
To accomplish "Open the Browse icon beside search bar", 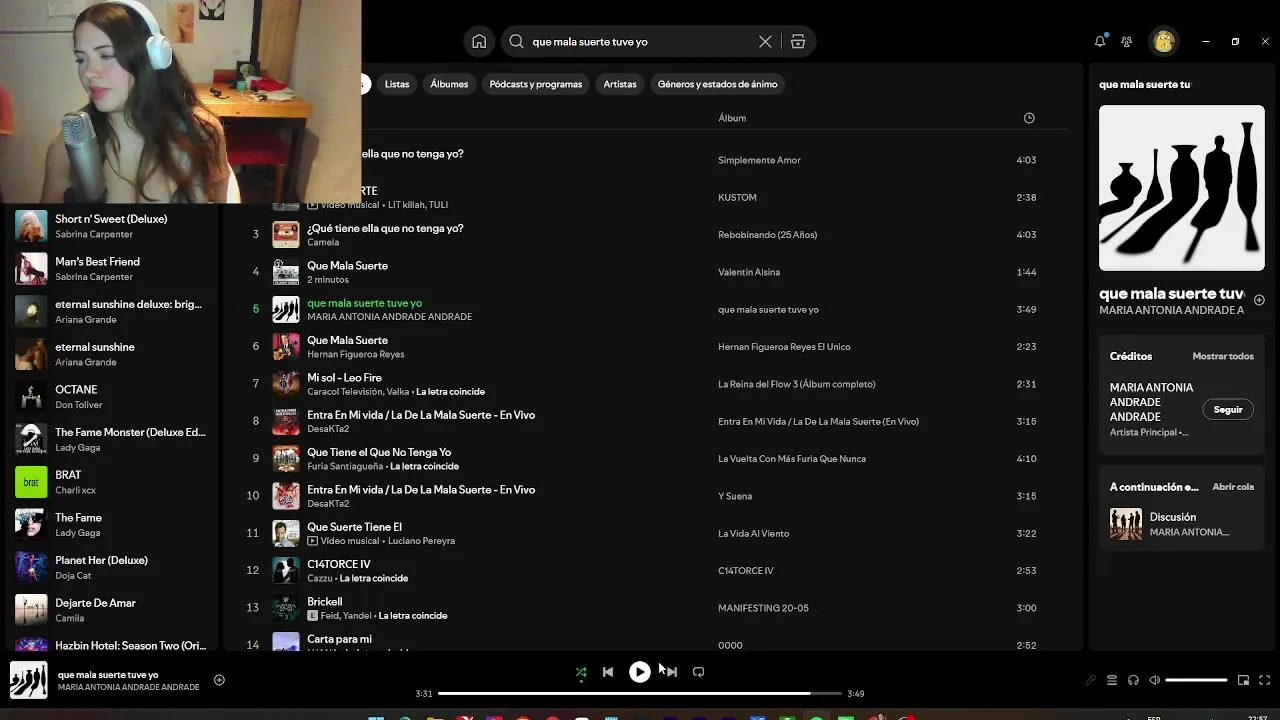I will (798, 41).
